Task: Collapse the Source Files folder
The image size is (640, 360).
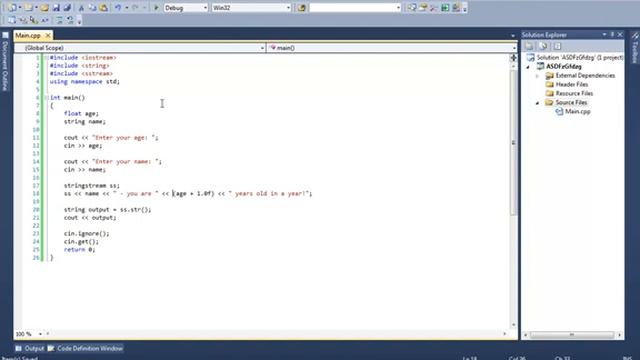Action: click(x=538, y=102)
